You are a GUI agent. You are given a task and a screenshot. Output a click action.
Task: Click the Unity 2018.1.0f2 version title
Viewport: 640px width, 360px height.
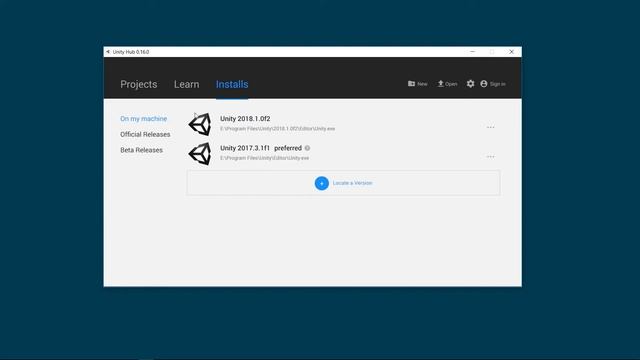coord(245,119)
